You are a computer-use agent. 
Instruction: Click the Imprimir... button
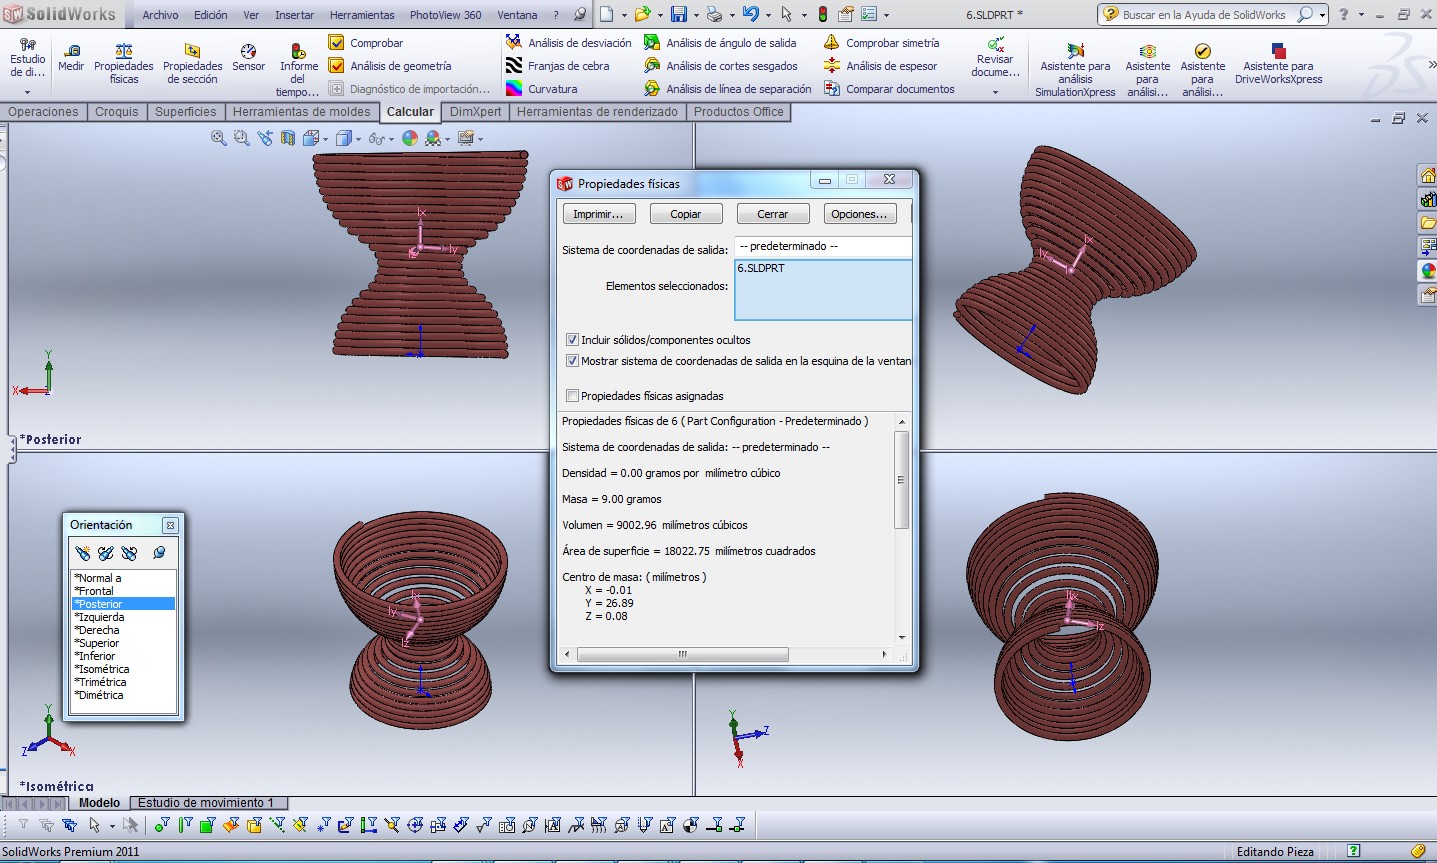[x=598, y=214]
